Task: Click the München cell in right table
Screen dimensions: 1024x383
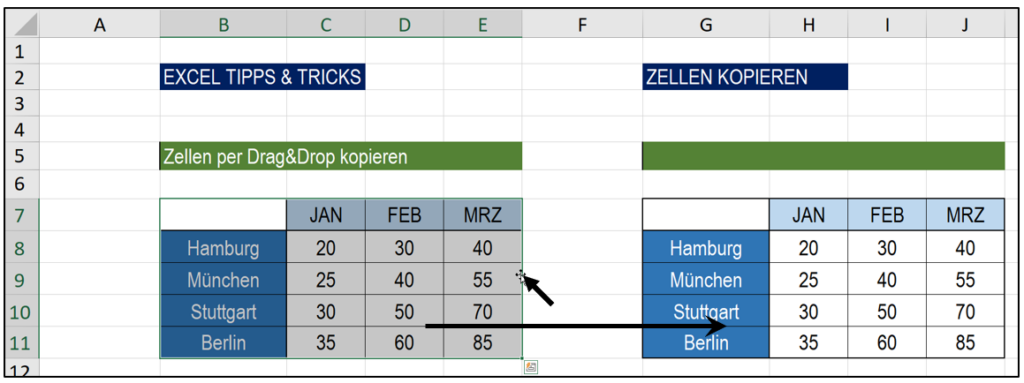Action: 705,280
